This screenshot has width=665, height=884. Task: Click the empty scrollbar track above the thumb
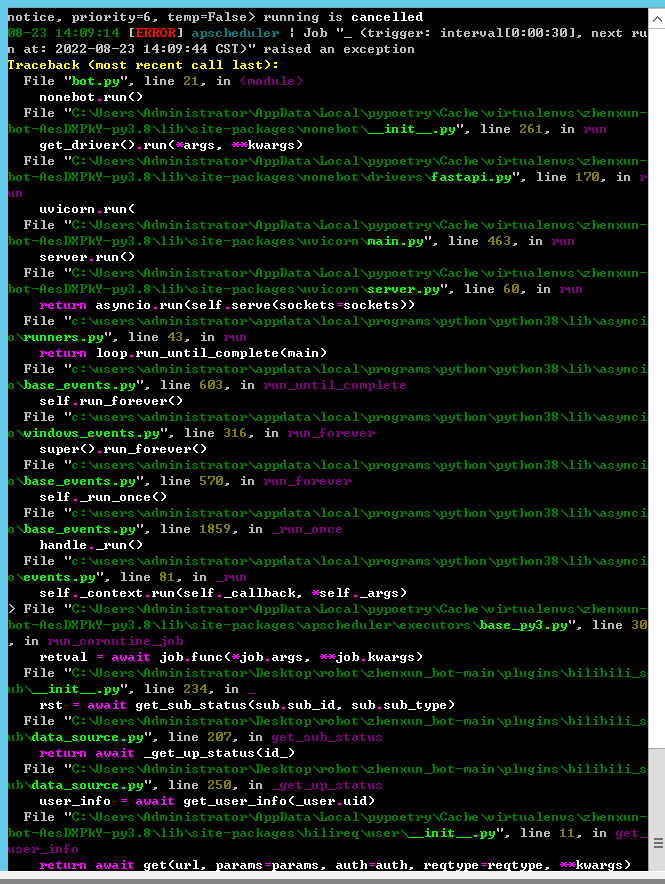tap(657, 389)
